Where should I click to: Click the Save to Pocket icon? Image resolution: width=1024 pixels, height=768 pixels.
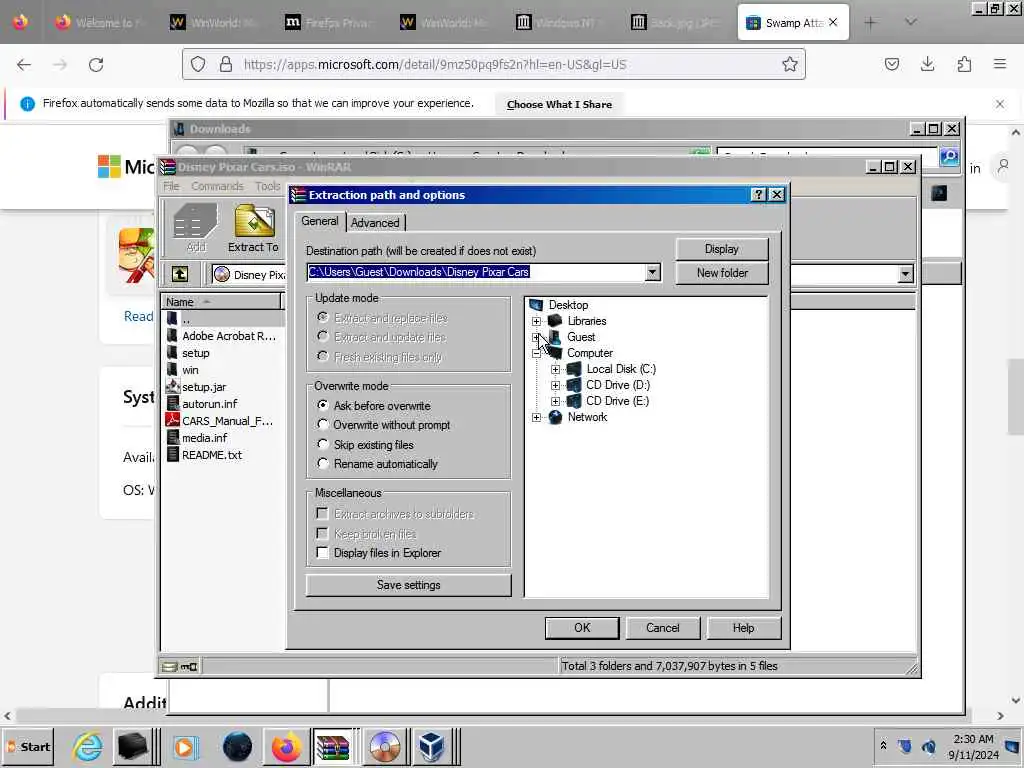(891, 64)
